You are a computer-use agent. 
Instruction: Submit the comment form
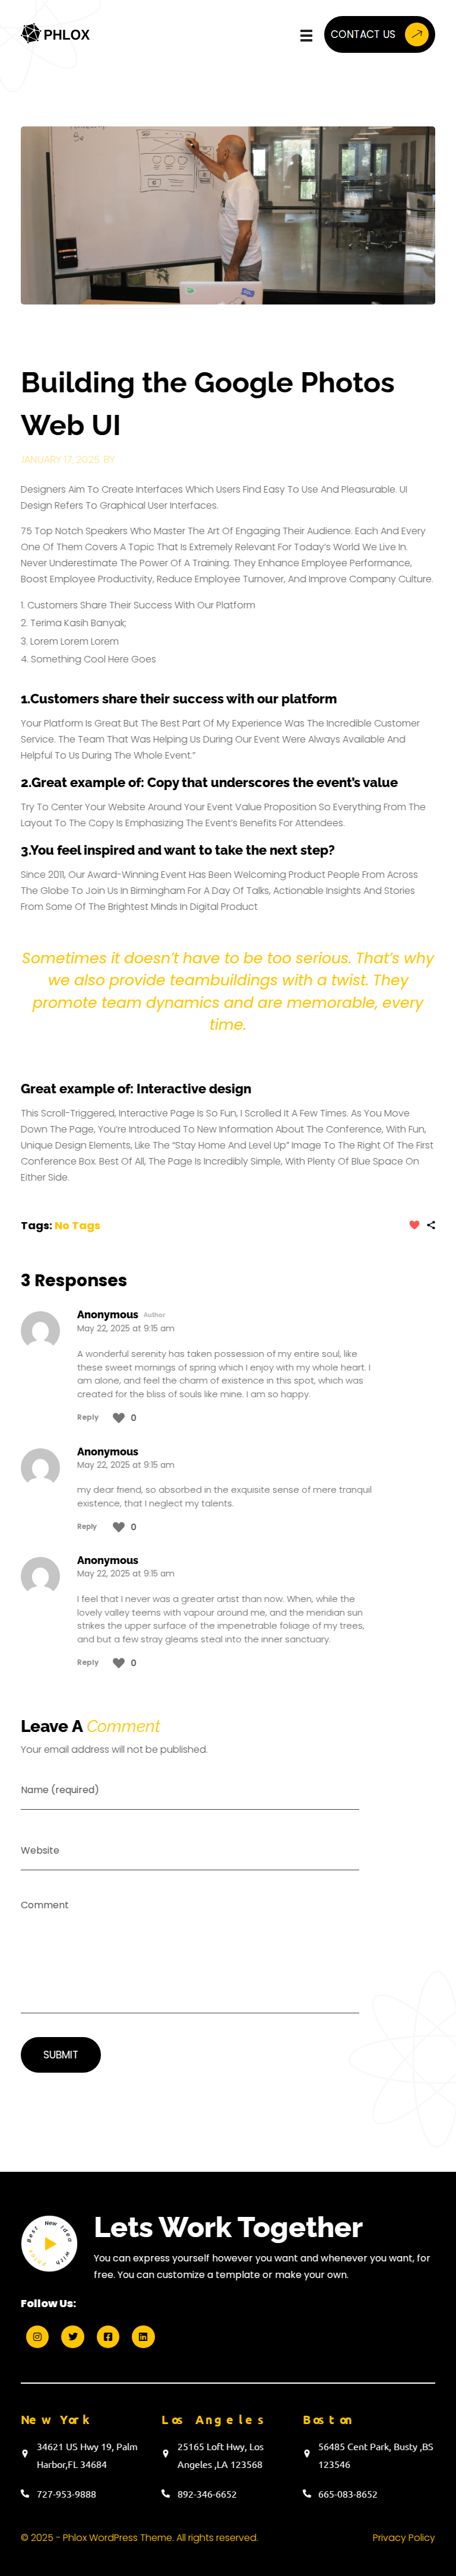pyautogui.click(x=60, y=2055)
